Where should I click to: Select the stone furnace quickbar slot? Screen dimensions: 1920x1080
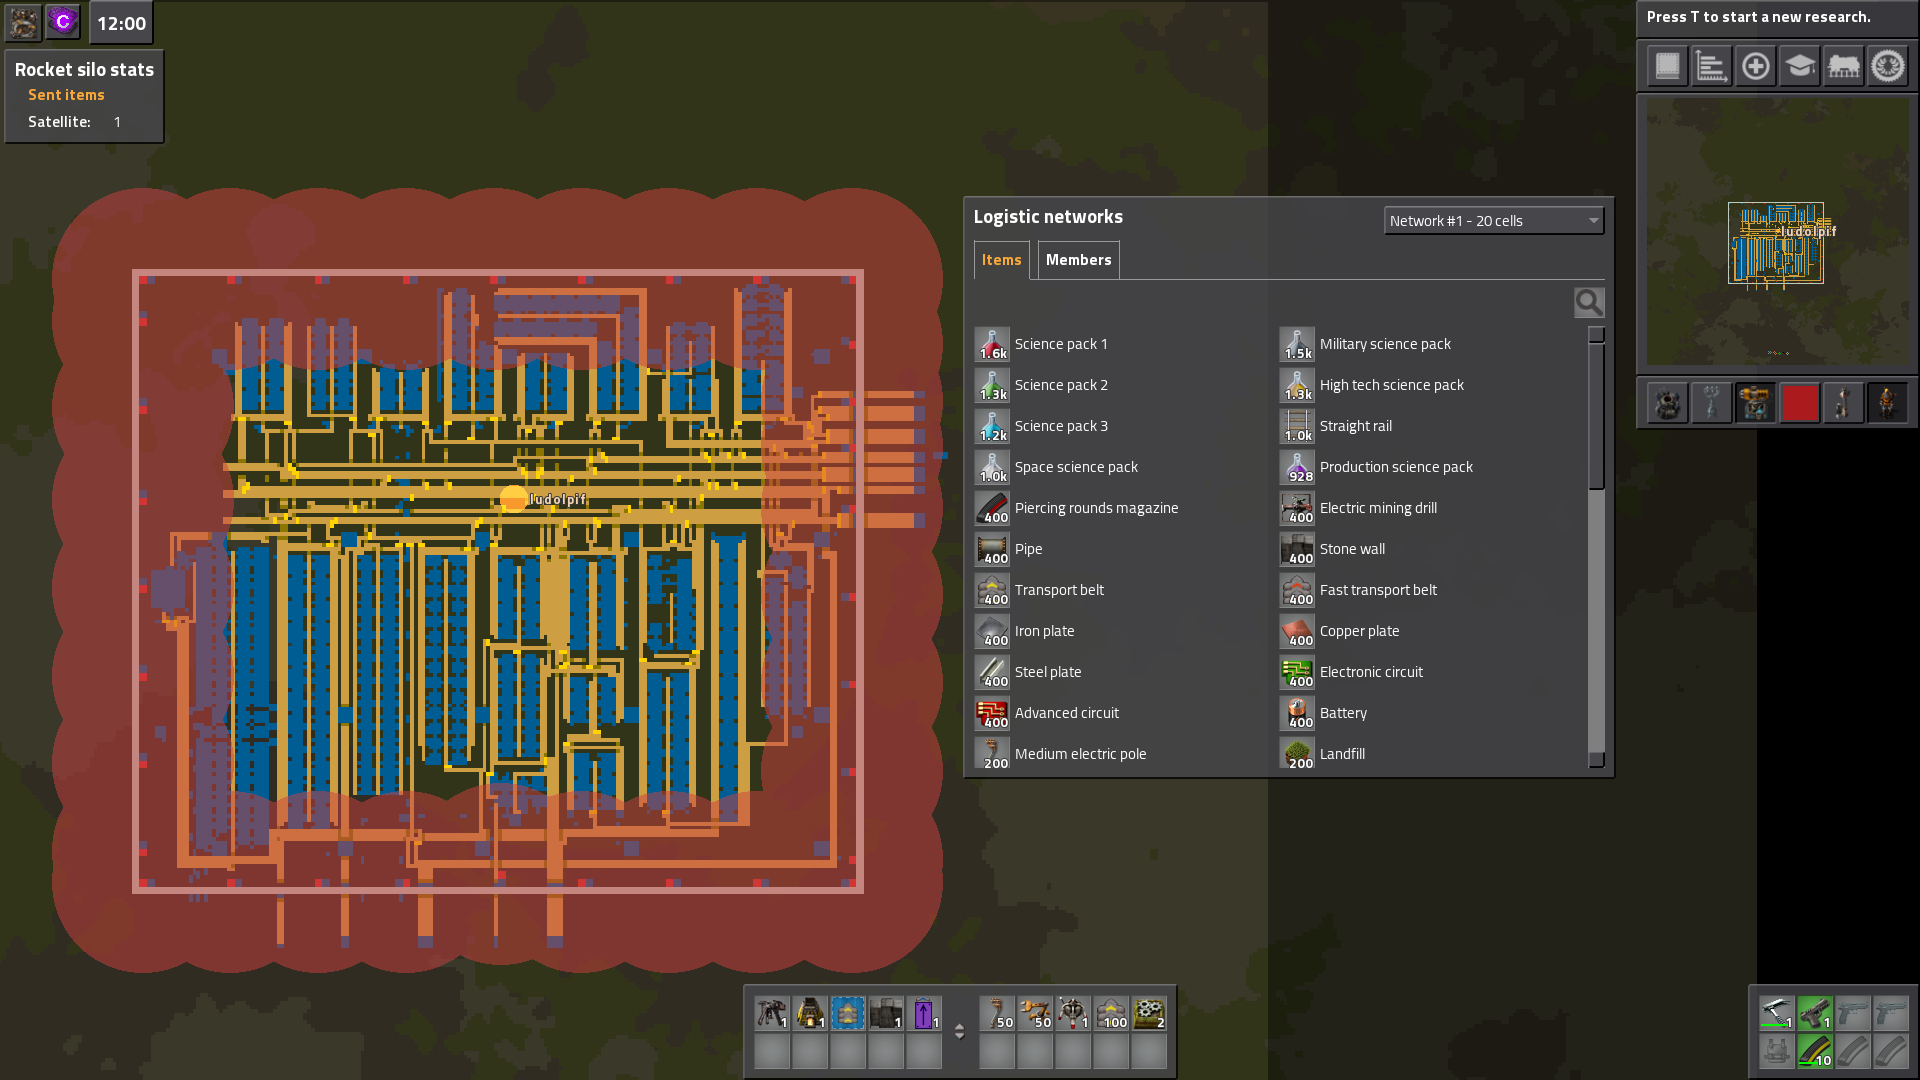[809, 1013]
